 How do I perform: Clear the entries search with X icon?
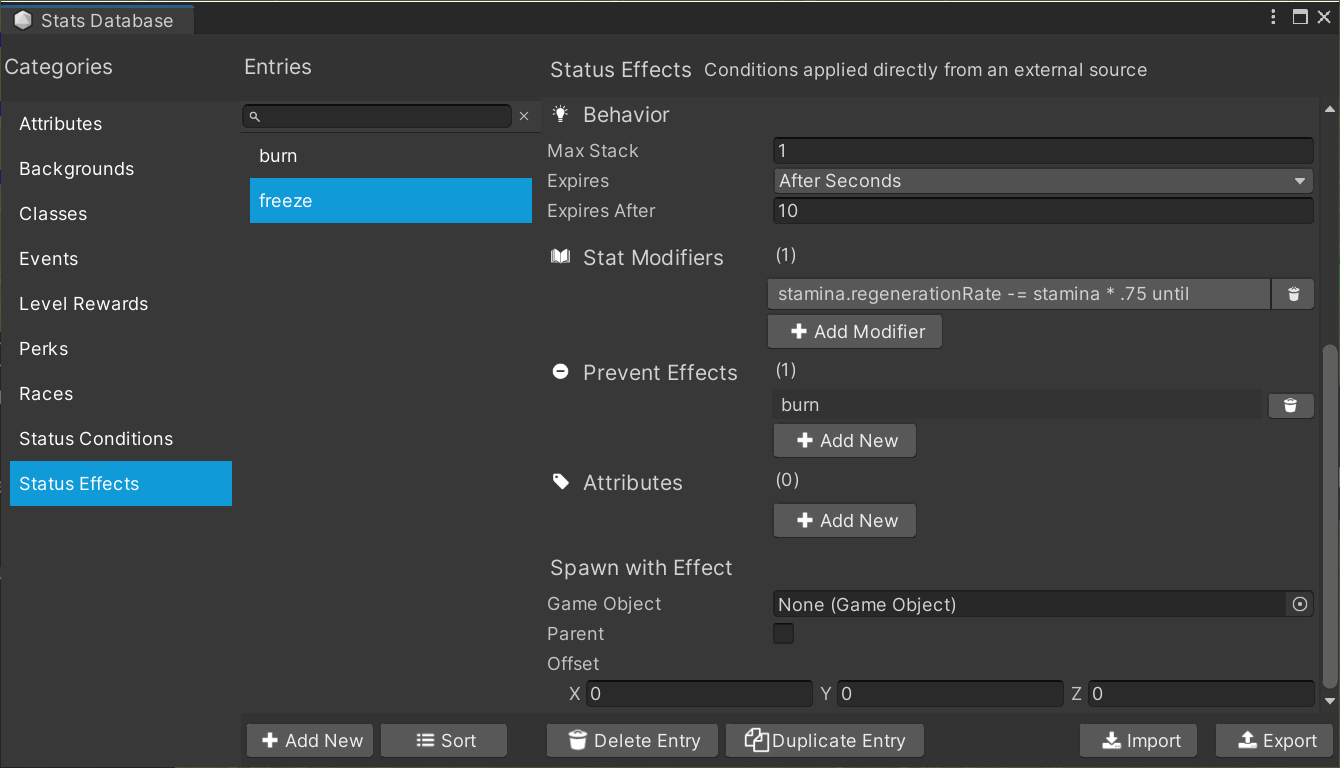[x=524, y=117]
